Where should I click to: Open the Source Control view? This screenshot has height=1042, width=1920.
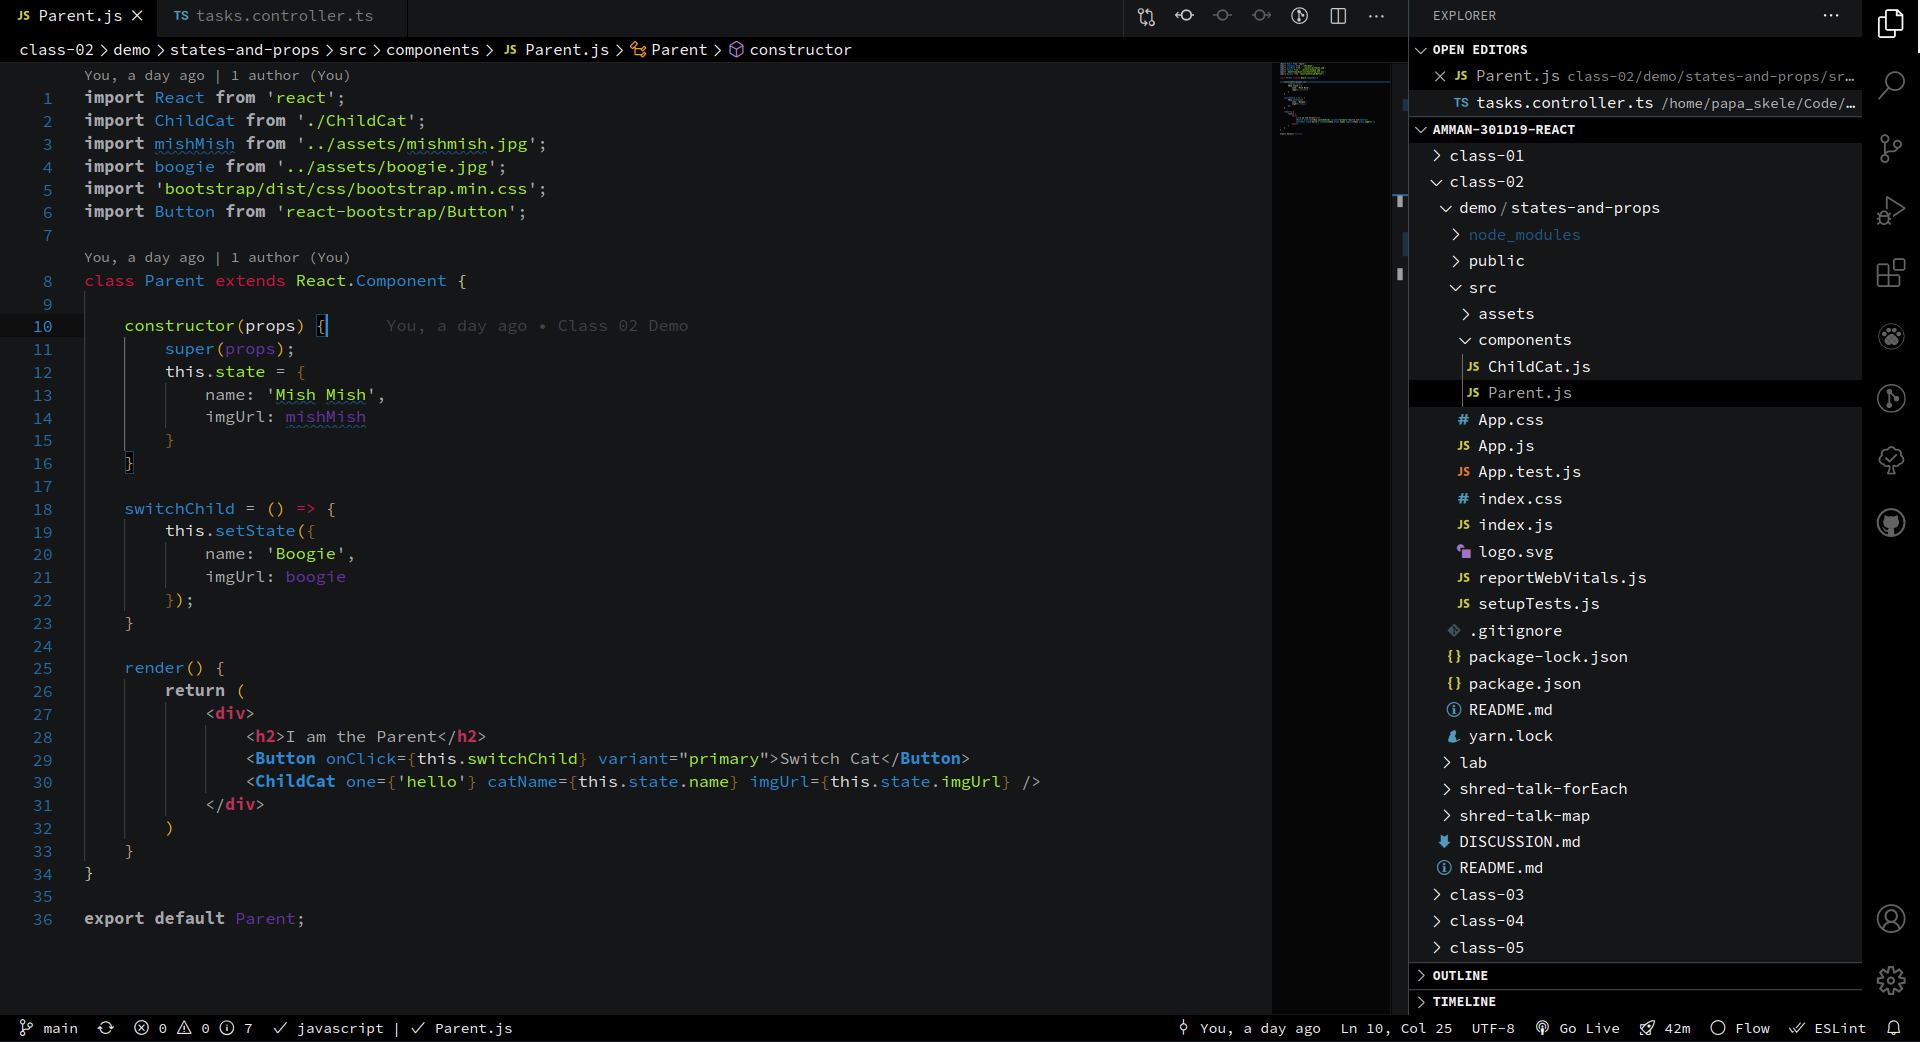(x=1890, y=148)
